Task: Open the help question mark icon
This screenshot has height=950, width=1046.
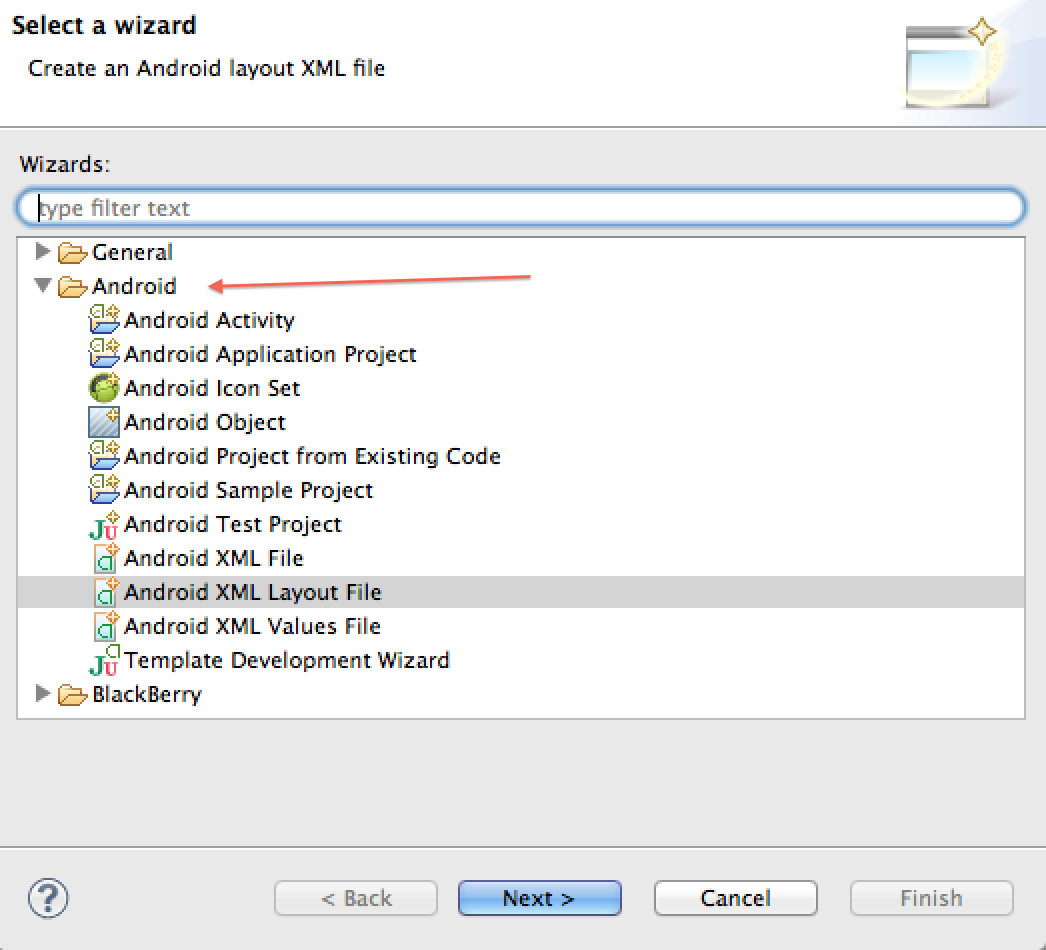Action: (x=48, y=898)
